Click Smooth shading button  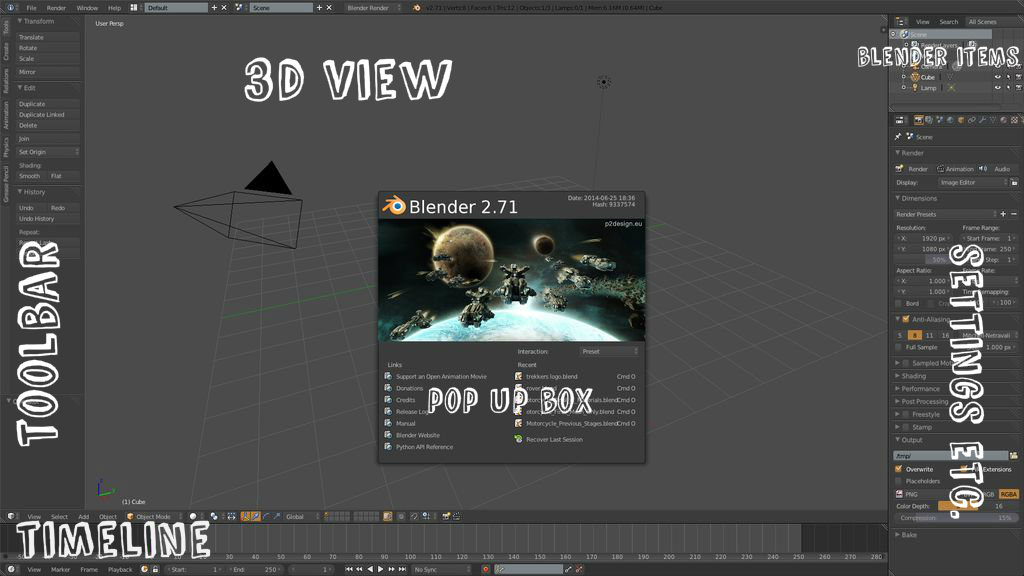tap(30, 176)
